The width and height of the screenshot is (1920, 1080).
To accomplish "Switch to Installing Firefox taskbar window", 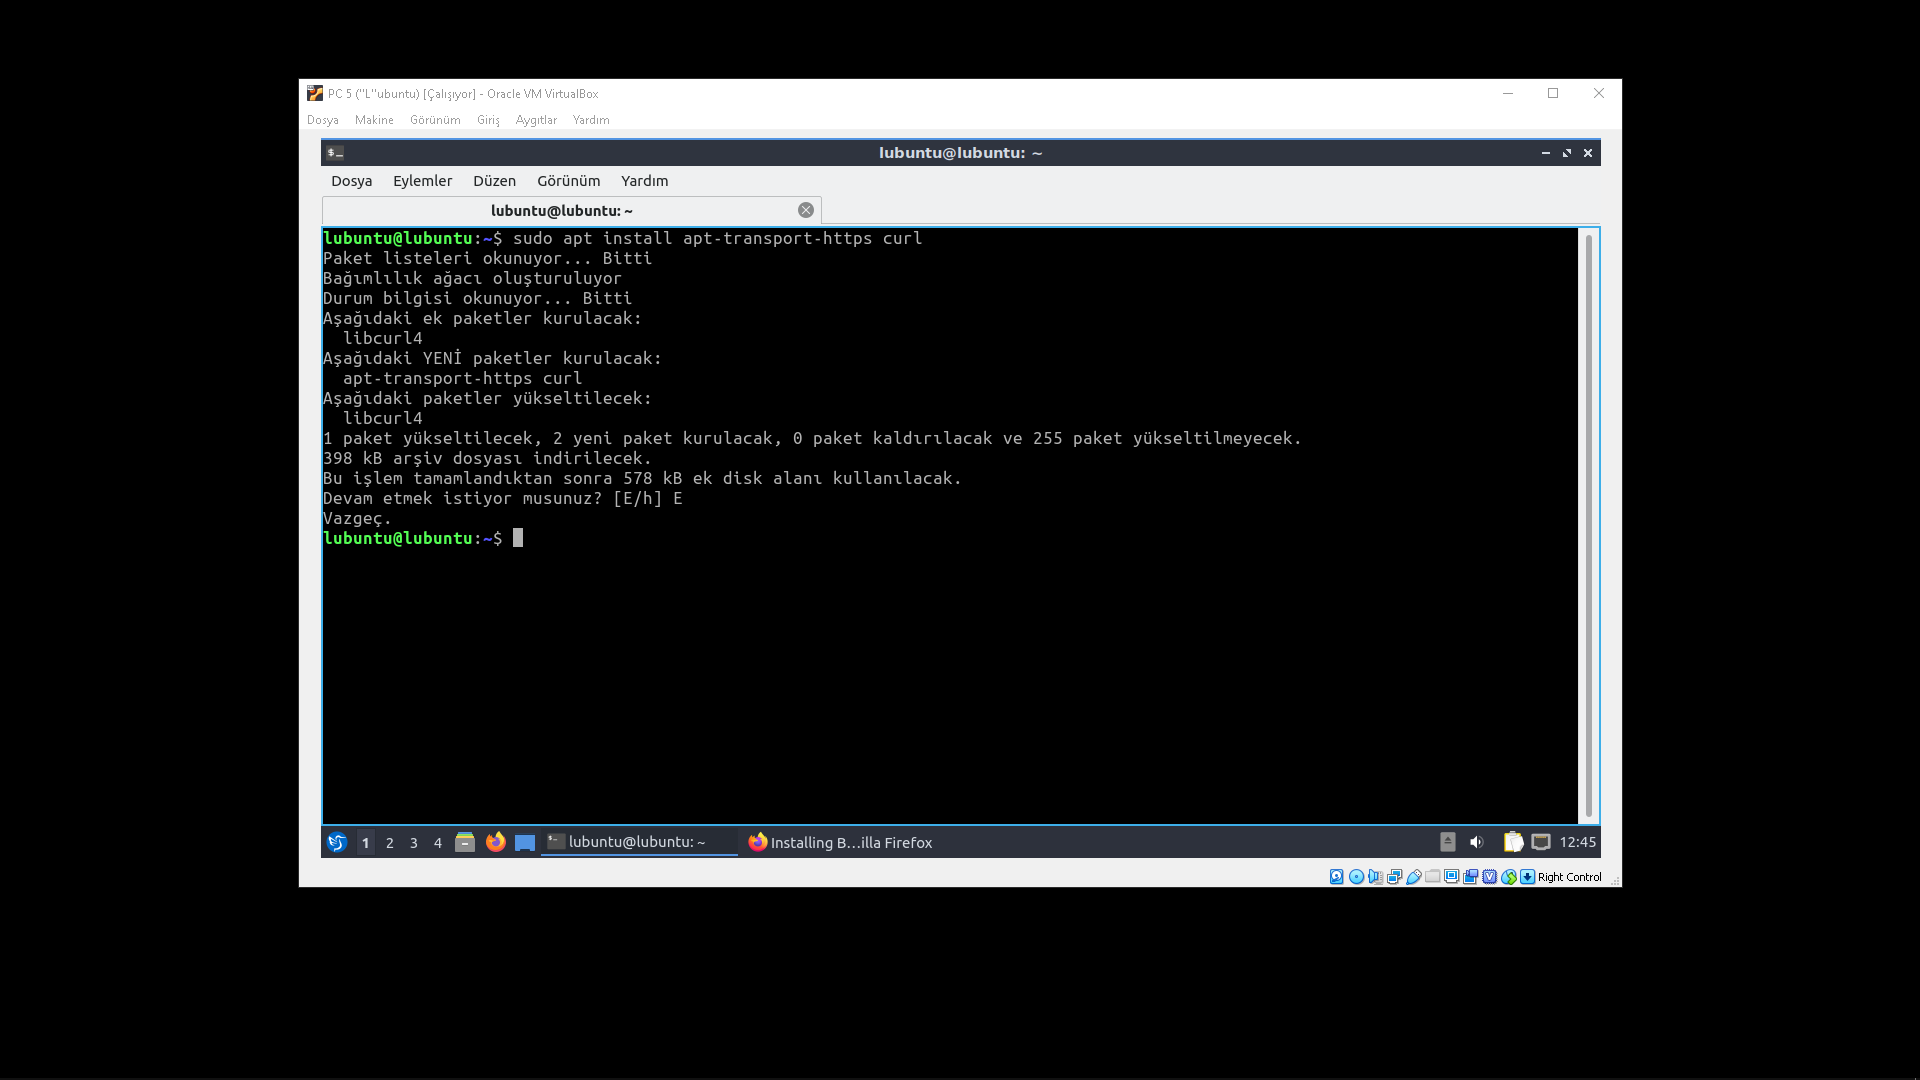I will coord(840,843).
